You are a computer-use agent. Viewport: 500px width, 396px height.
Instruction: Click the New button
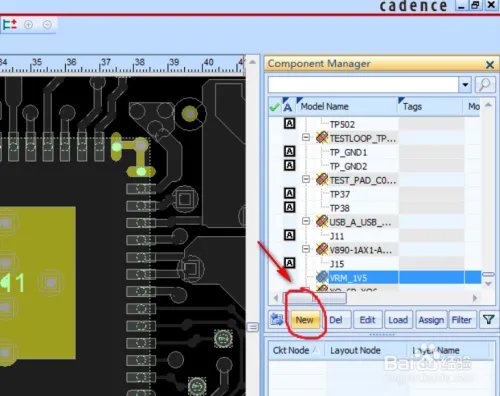(x=305, y=320)
